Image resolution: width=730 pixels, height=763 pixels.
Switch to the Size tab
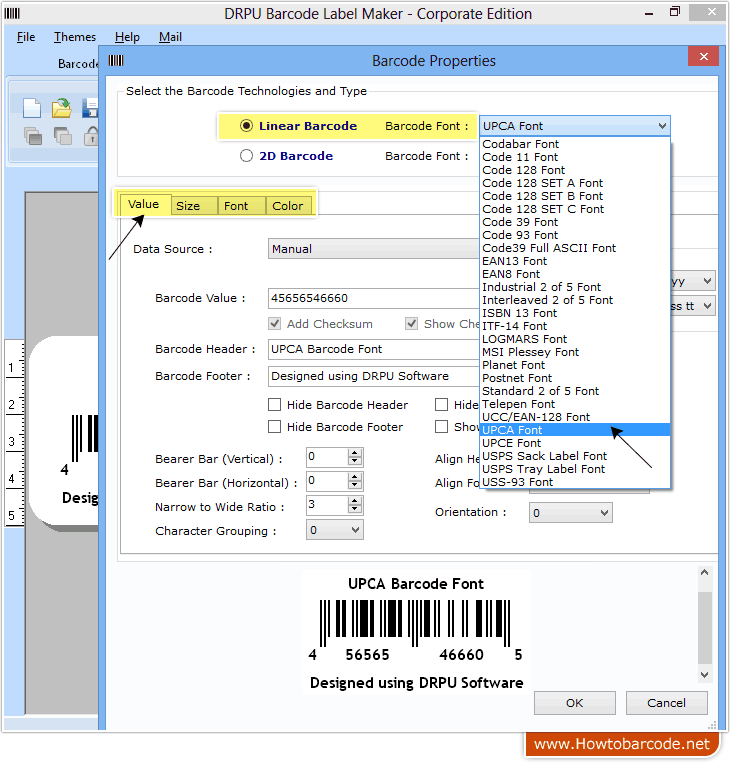(194, 206)
